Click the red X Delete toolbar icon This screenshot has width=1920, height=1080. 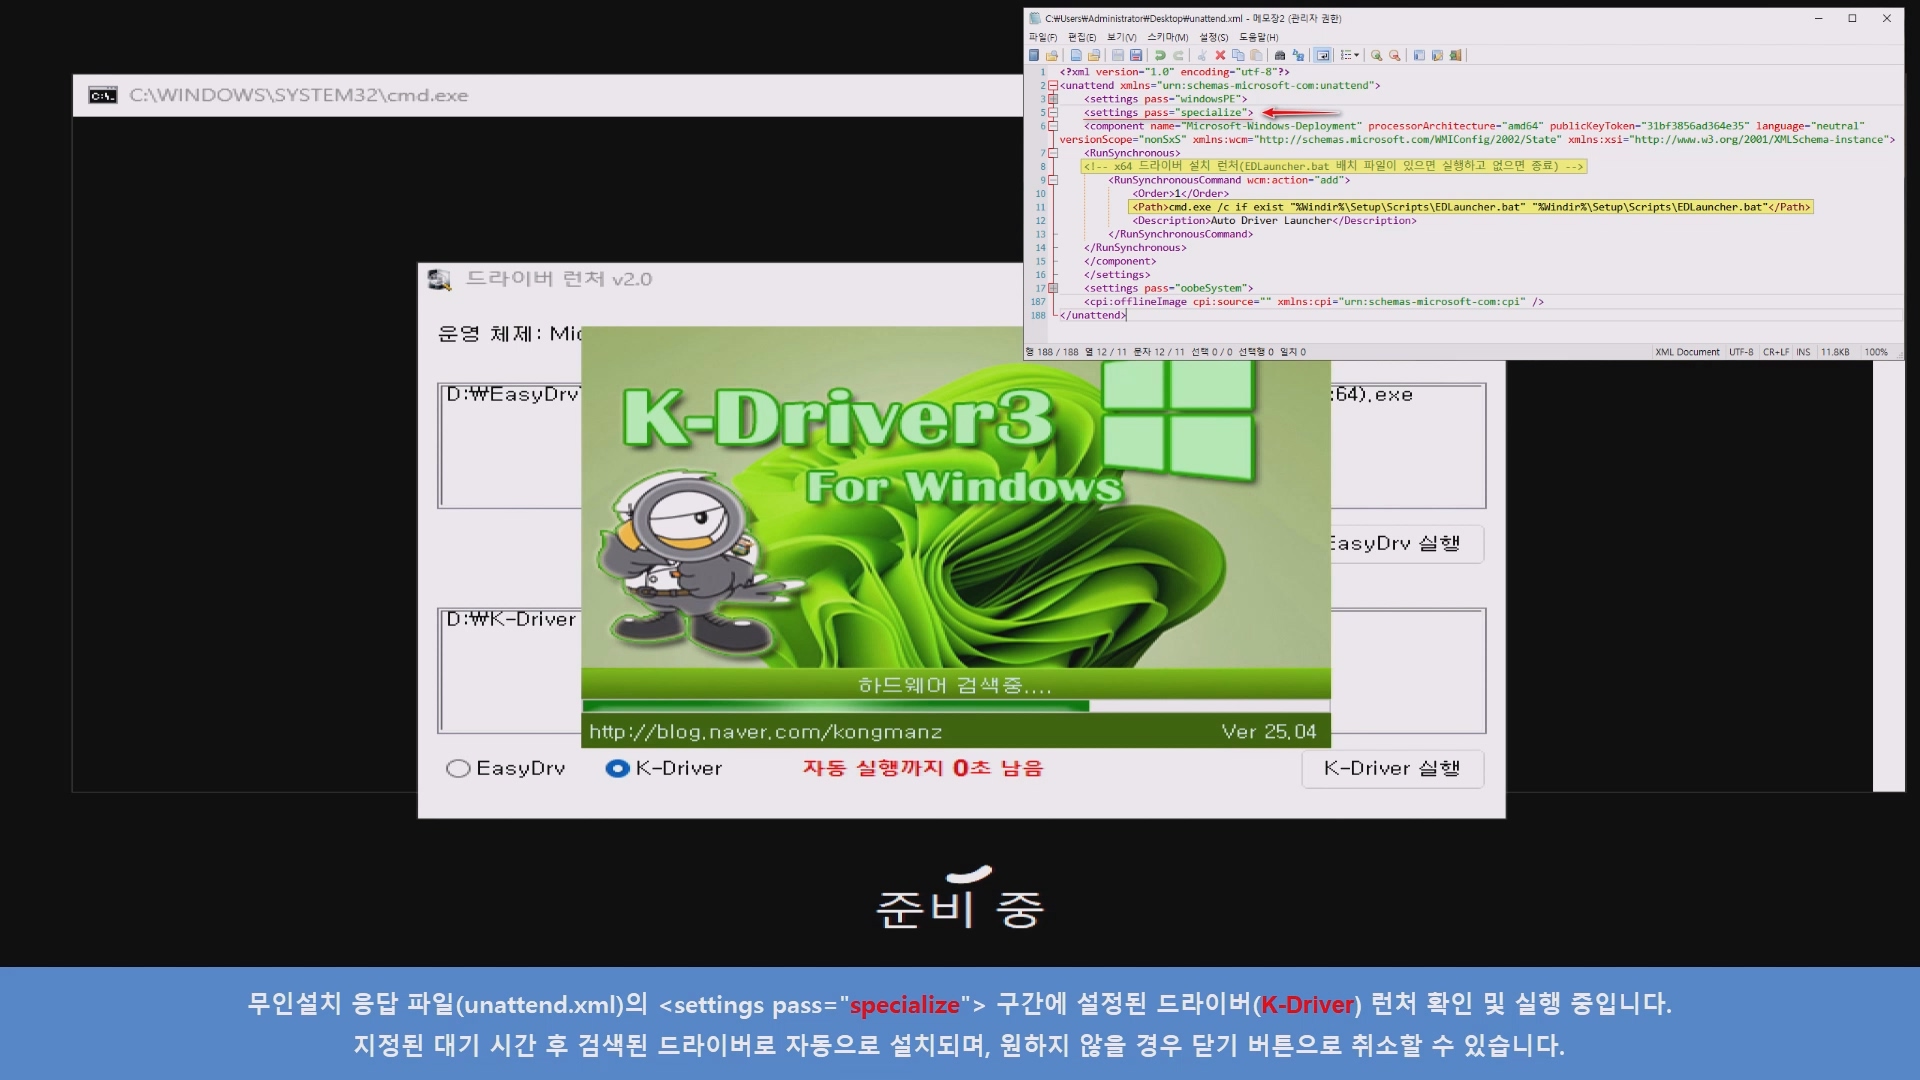tap(1220, 55)
